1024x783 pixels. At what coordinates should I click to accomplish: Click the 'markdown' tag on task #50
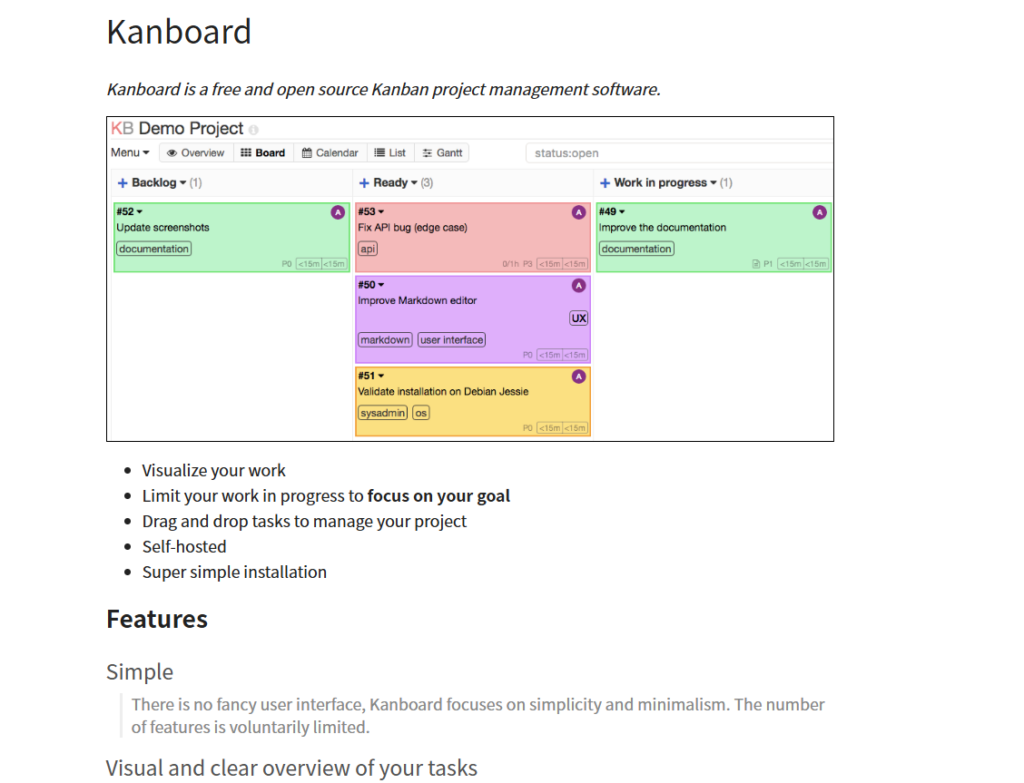coord(385,340)
